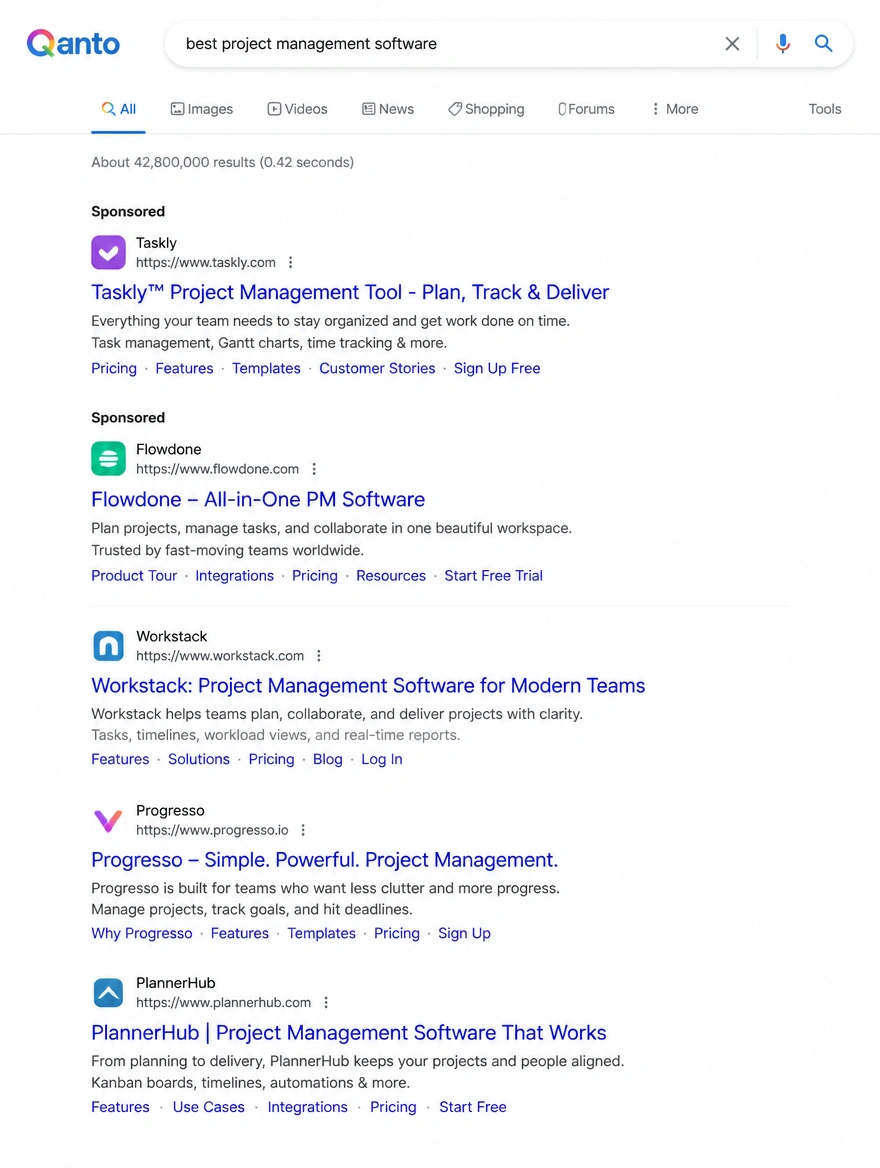Viewport: 880px width, 1168px height.
Task: Open the Progresso Pricing sitelink
Action: tap(396, 933)
